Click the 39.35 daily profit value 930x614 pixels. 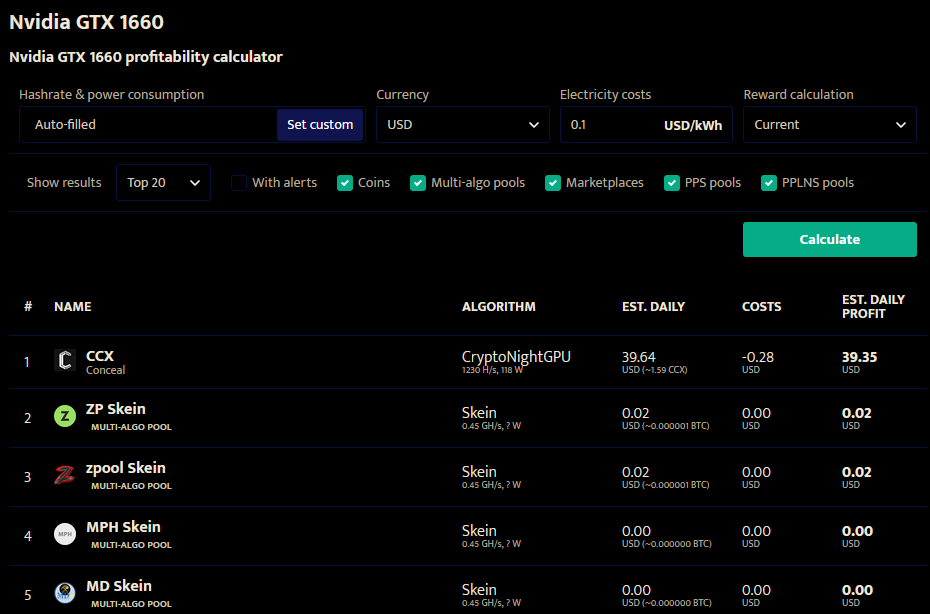point(859,357)
